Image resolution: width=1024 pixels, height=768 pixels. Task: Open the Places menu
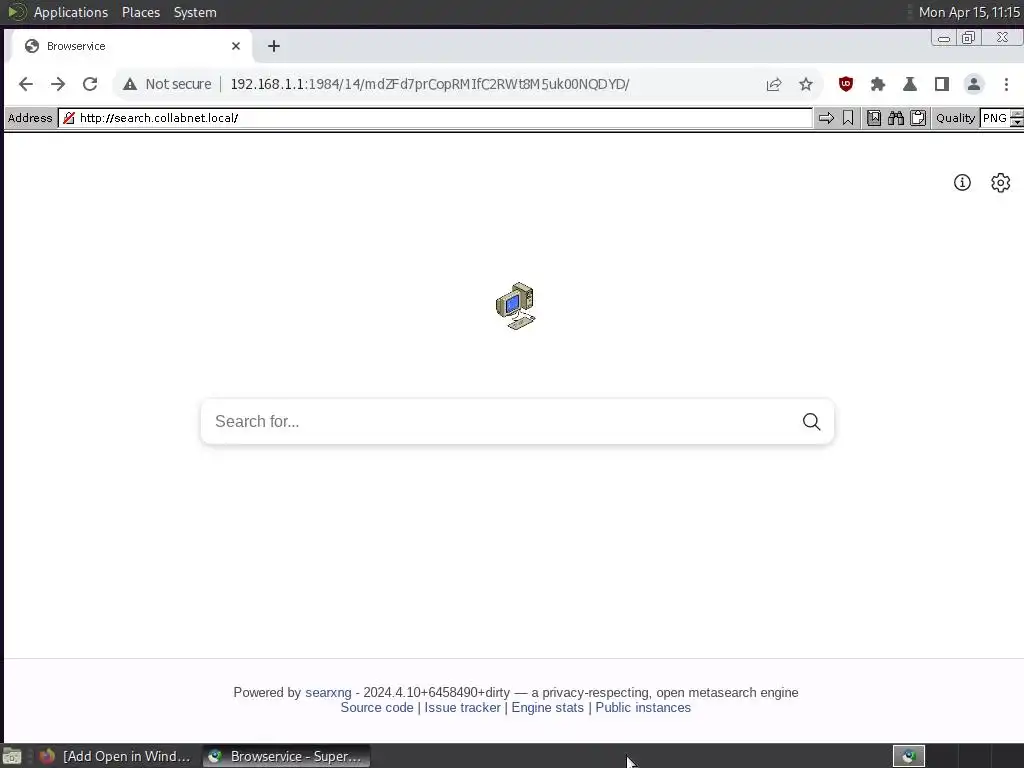click(140, 12)
